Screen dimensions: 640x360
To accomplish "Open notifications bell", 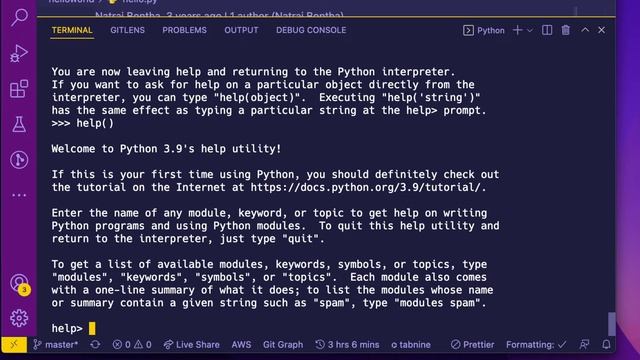I will tap(607, 345).
